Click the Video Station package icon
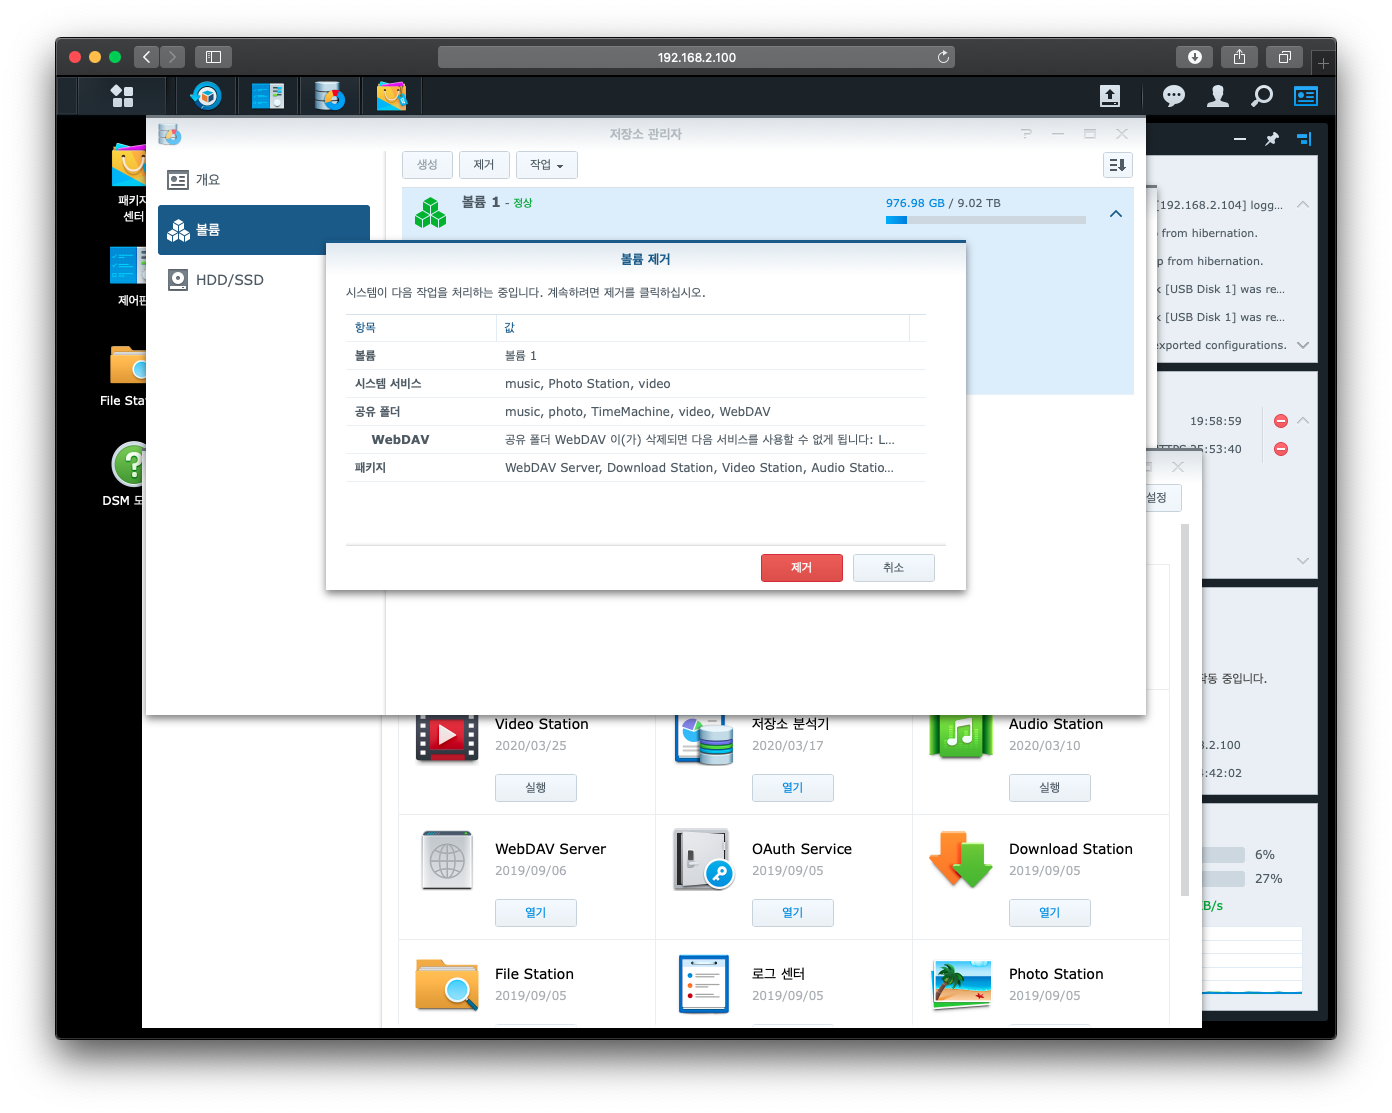Image resolution: width=1392 pixels, height=1113 pixels. point(447,738)
